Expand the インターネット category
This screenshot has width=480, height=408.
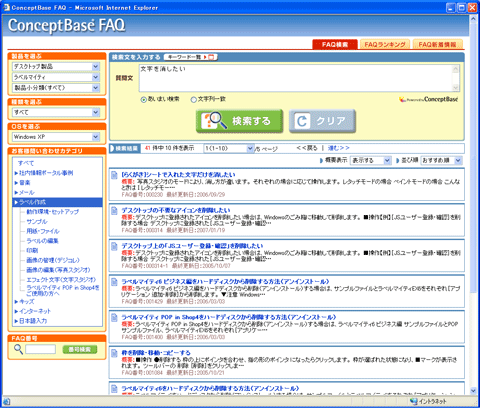click(16, 311)
